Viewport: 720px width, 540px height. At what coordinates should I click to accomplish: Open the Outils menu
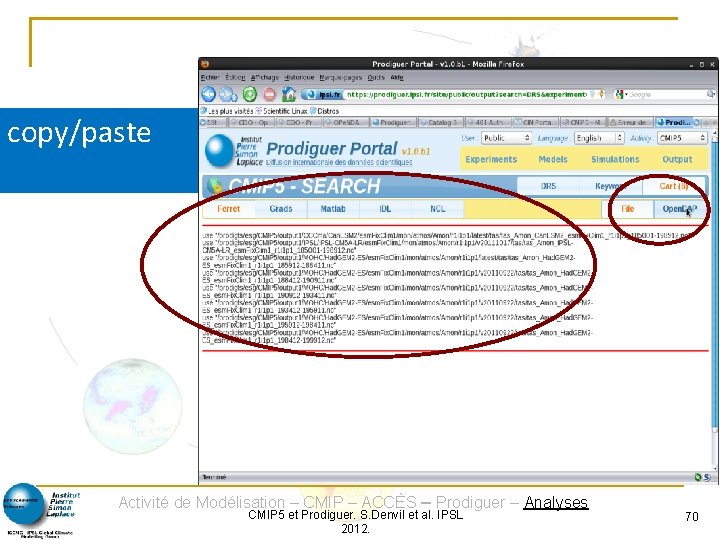(x=376, y=78)
